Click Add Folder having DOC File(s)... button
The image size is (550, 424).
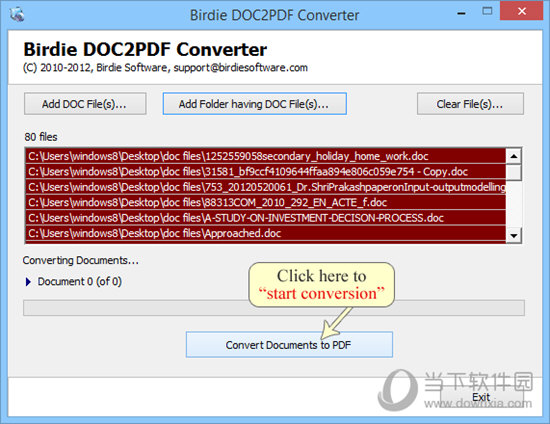[255, 104]
